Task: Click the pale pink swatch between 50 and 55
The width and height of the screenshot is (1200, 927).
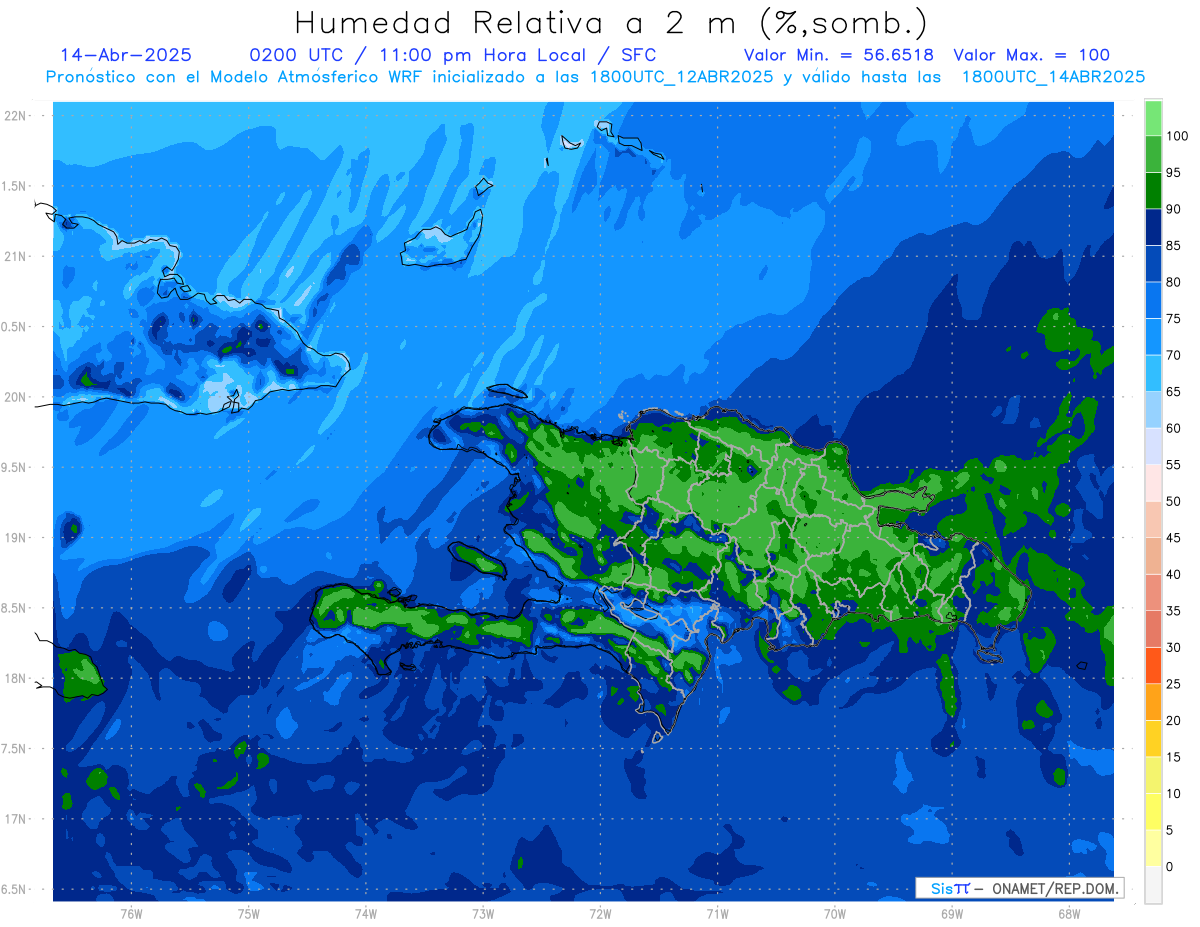Action: 1153,483
